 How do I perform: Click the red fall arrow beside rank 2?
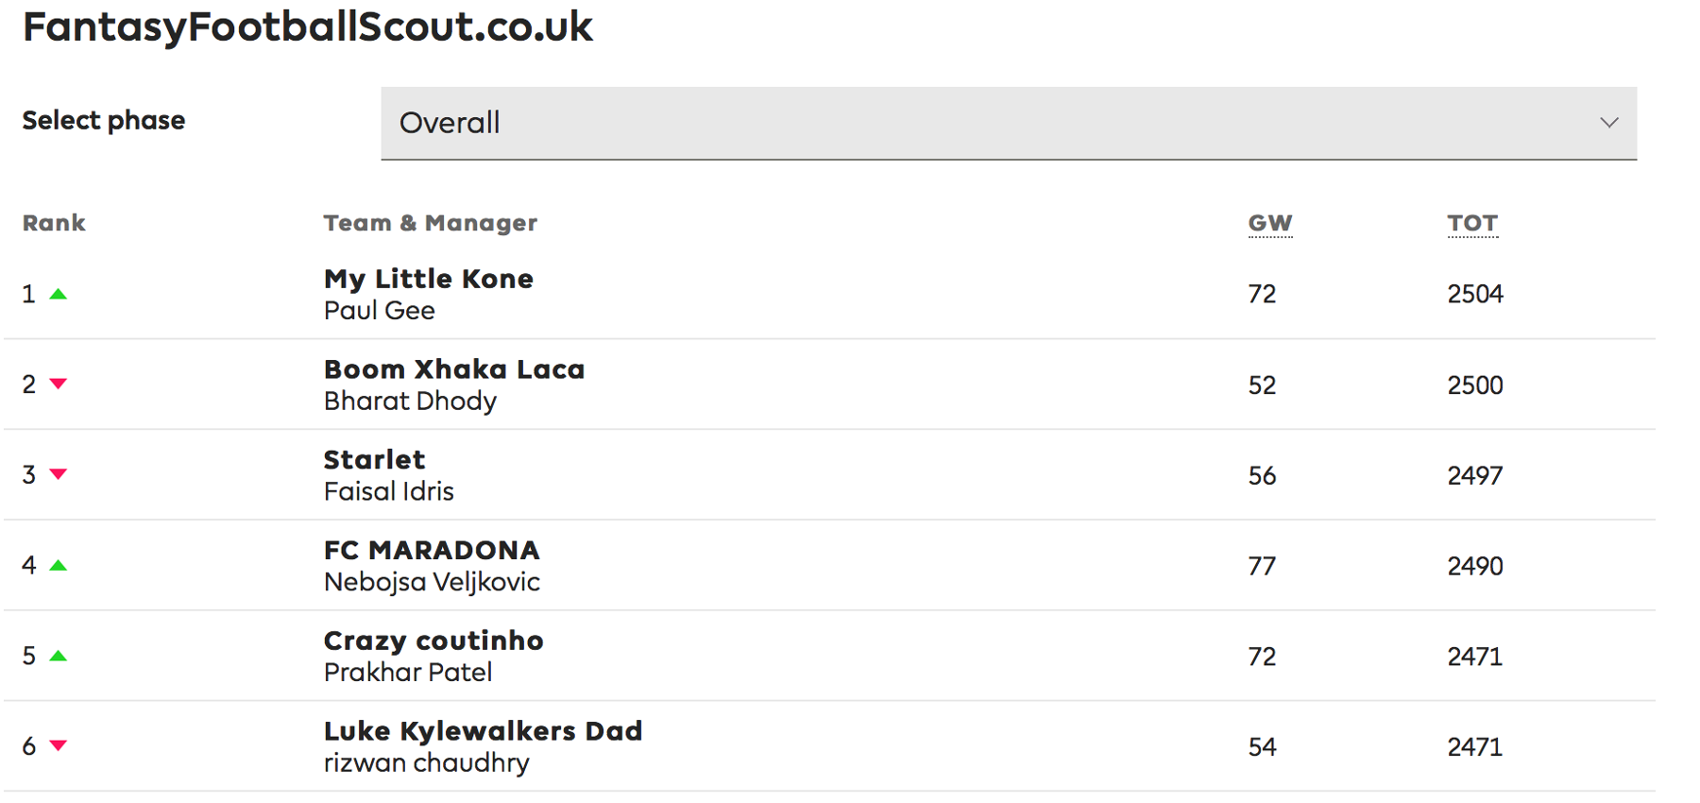coord(58,384)
